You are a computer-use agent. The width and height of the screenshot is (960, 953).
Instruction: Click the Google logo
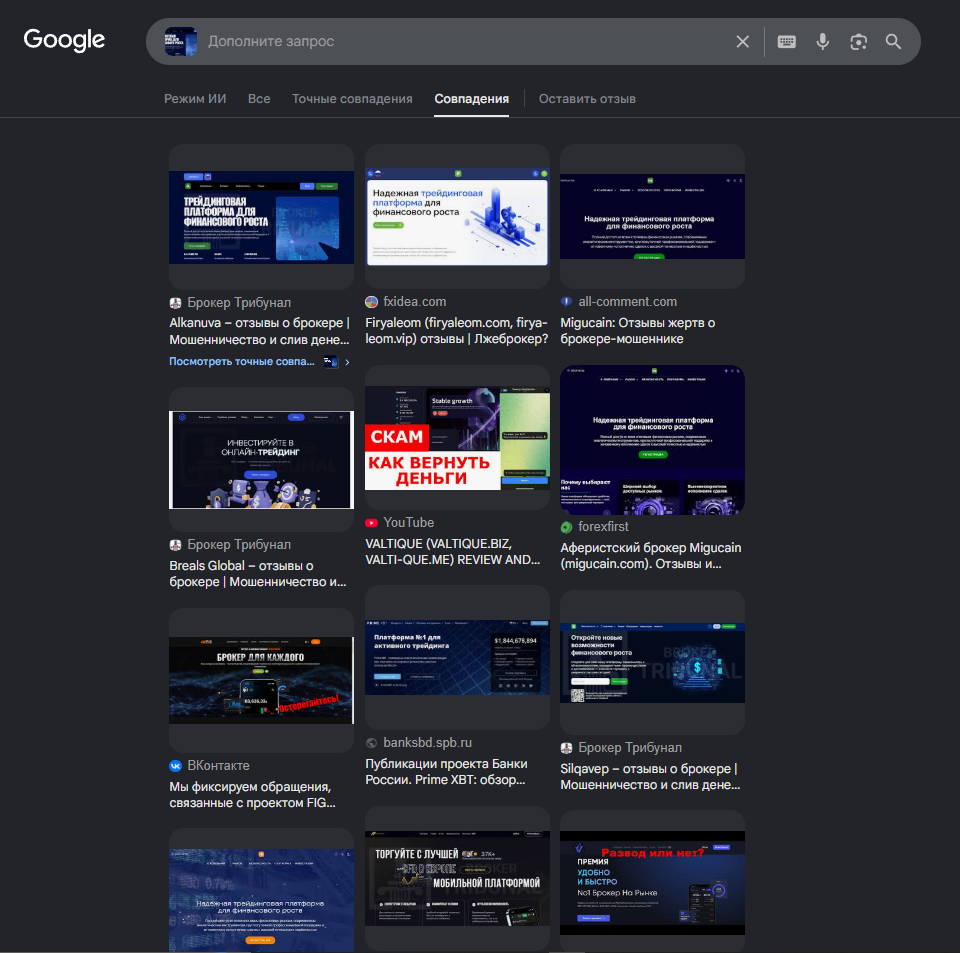click(64, 40)
